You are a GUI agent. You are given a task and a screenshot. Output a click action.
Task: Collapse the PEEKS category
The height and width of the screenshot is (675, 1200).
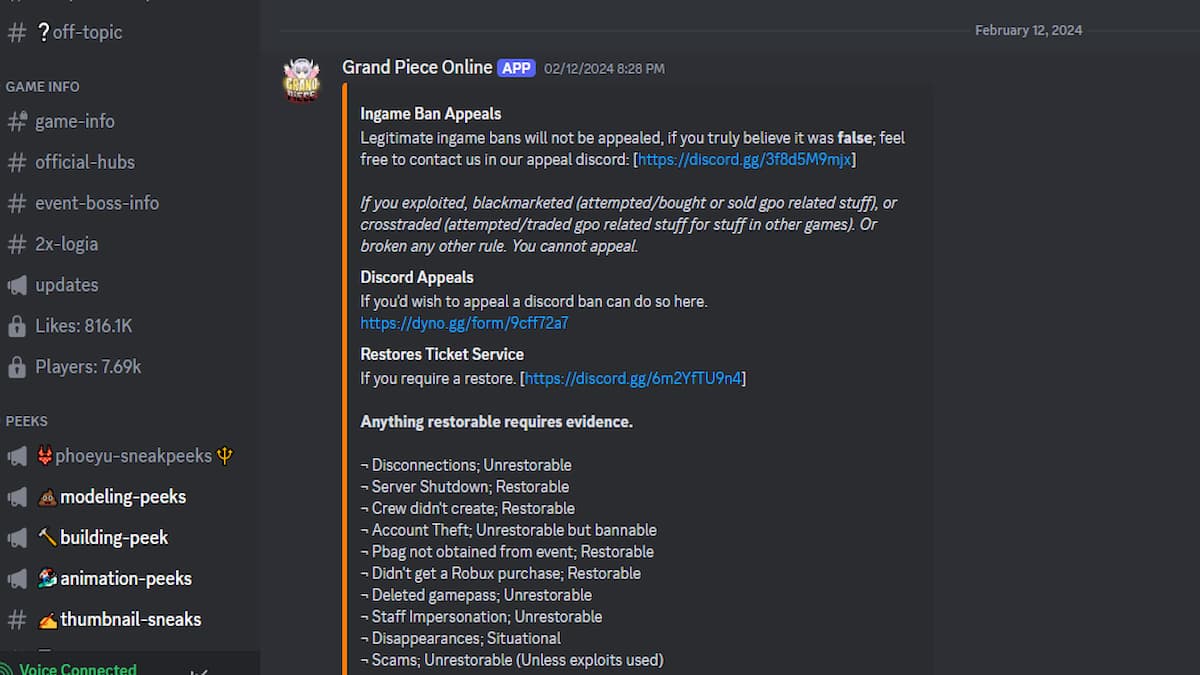[27, 421]
